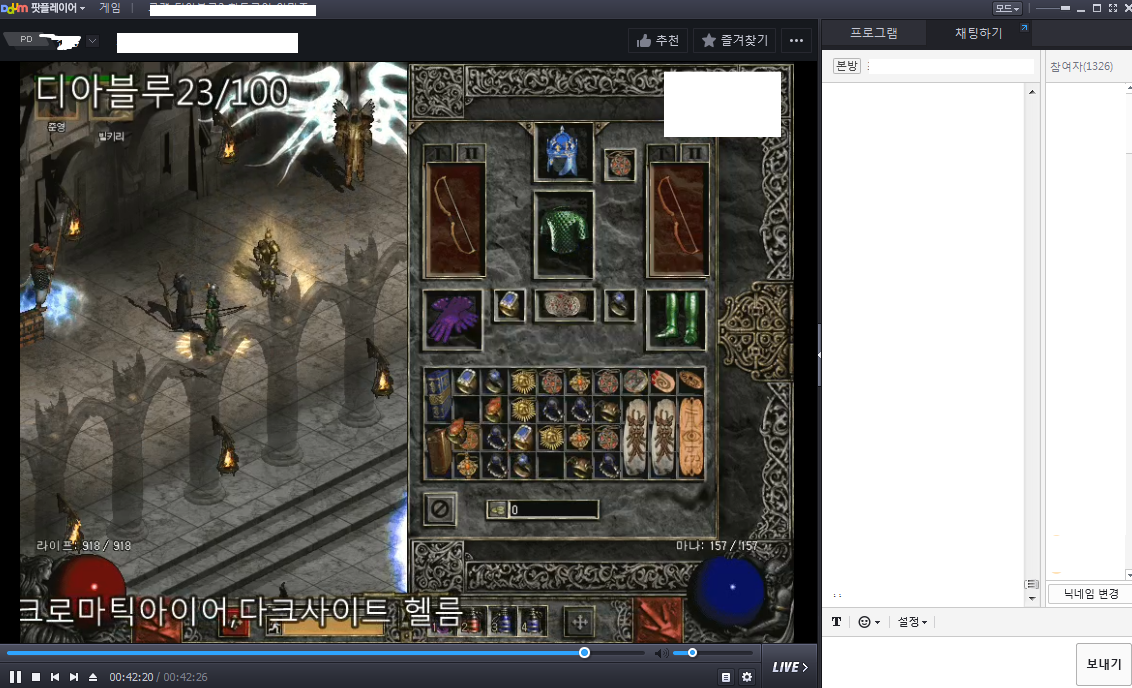This screenshot has height=688, width=1132.
Task: Click the chat message input area
Action: [947, 663]
